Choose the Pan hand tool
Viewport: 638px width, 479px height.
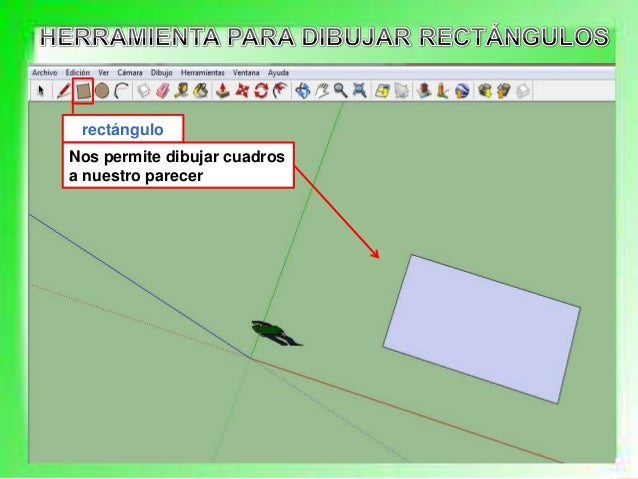point(322,91)
